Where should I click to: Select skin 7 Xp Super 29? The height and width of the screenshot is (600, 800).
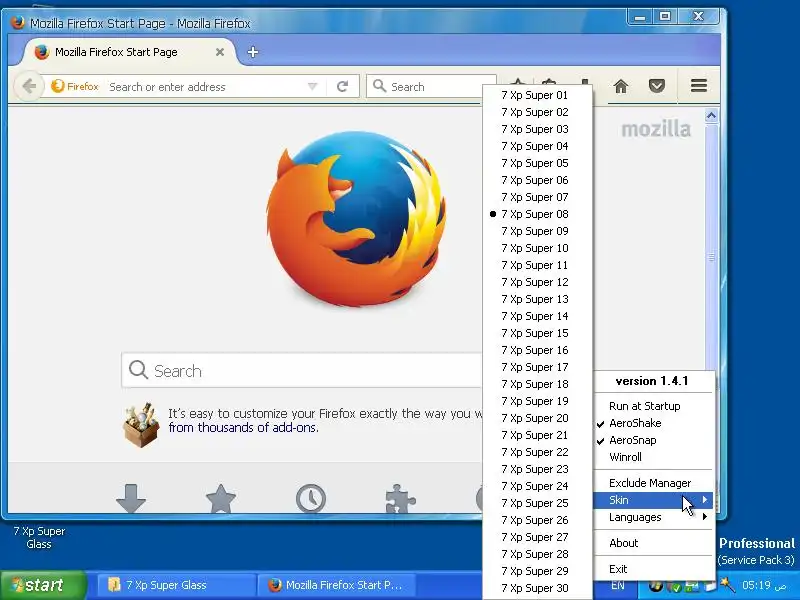pos(537,571)
